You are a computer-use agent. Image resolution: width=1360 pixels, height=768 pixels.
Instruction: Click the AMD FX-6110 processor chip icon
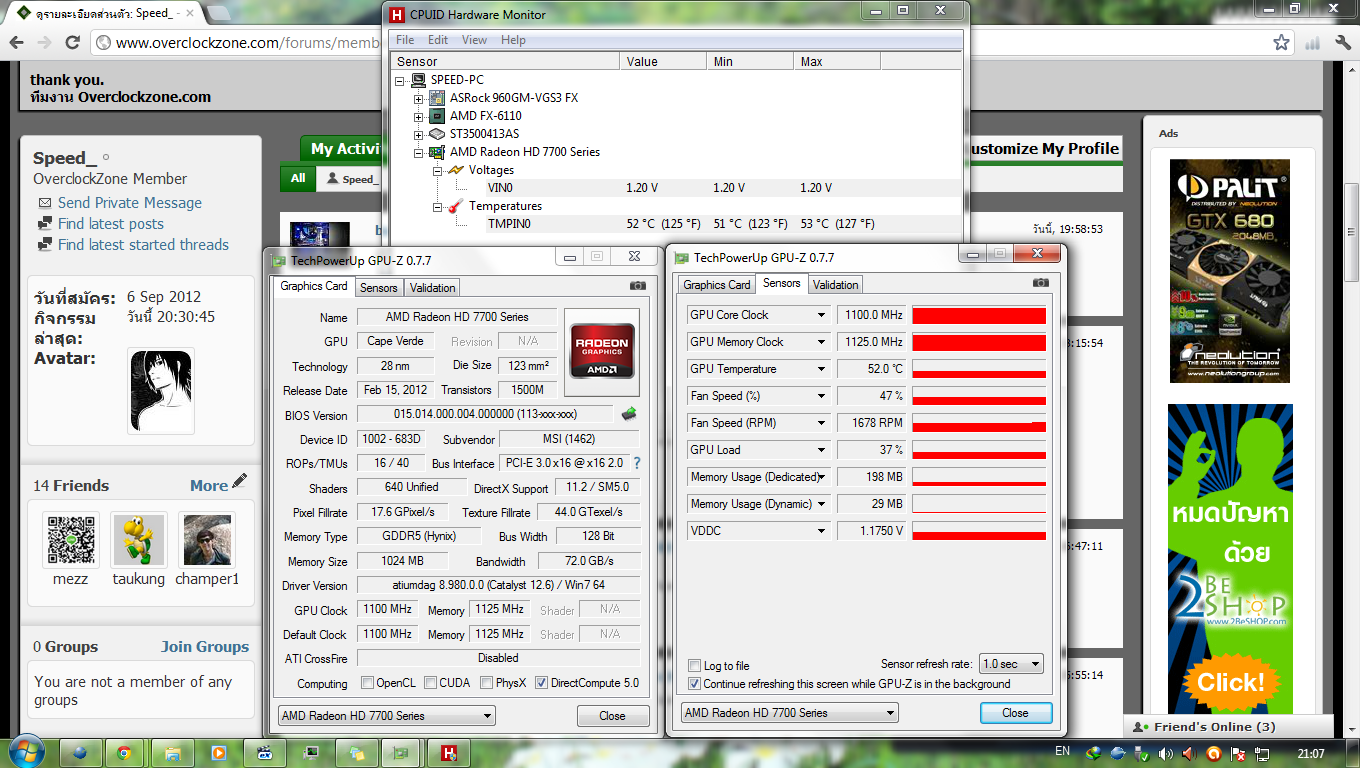tap(437, 116)
